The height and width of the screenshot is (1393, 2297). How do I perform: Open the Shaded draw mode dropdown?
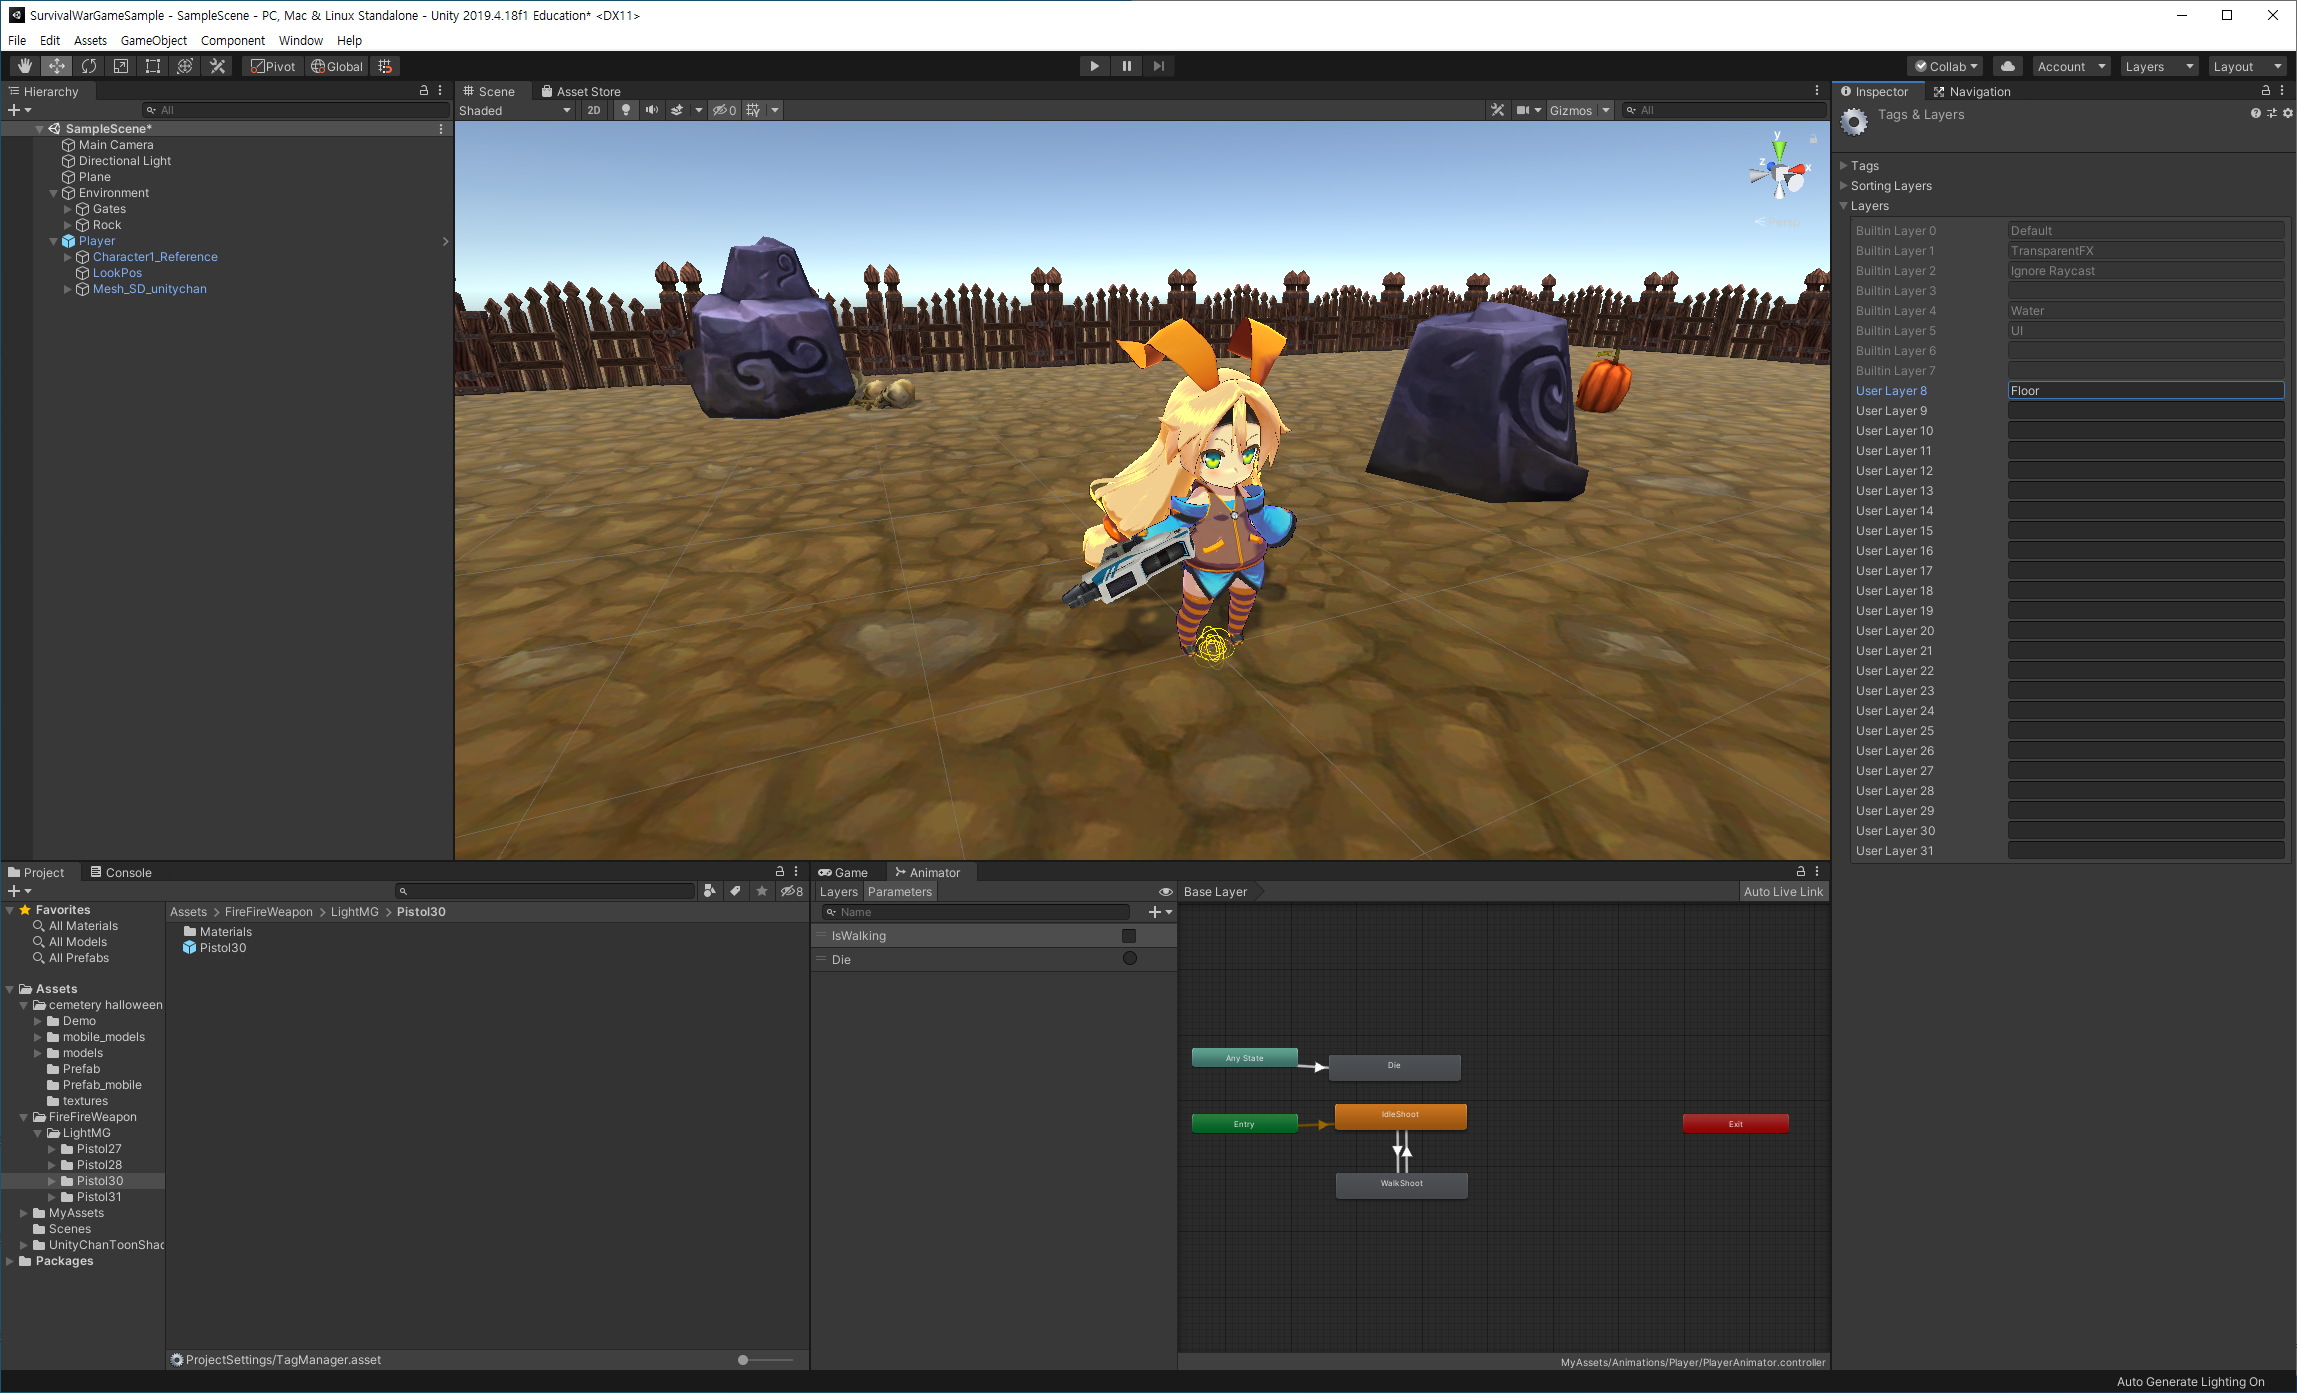514,110
